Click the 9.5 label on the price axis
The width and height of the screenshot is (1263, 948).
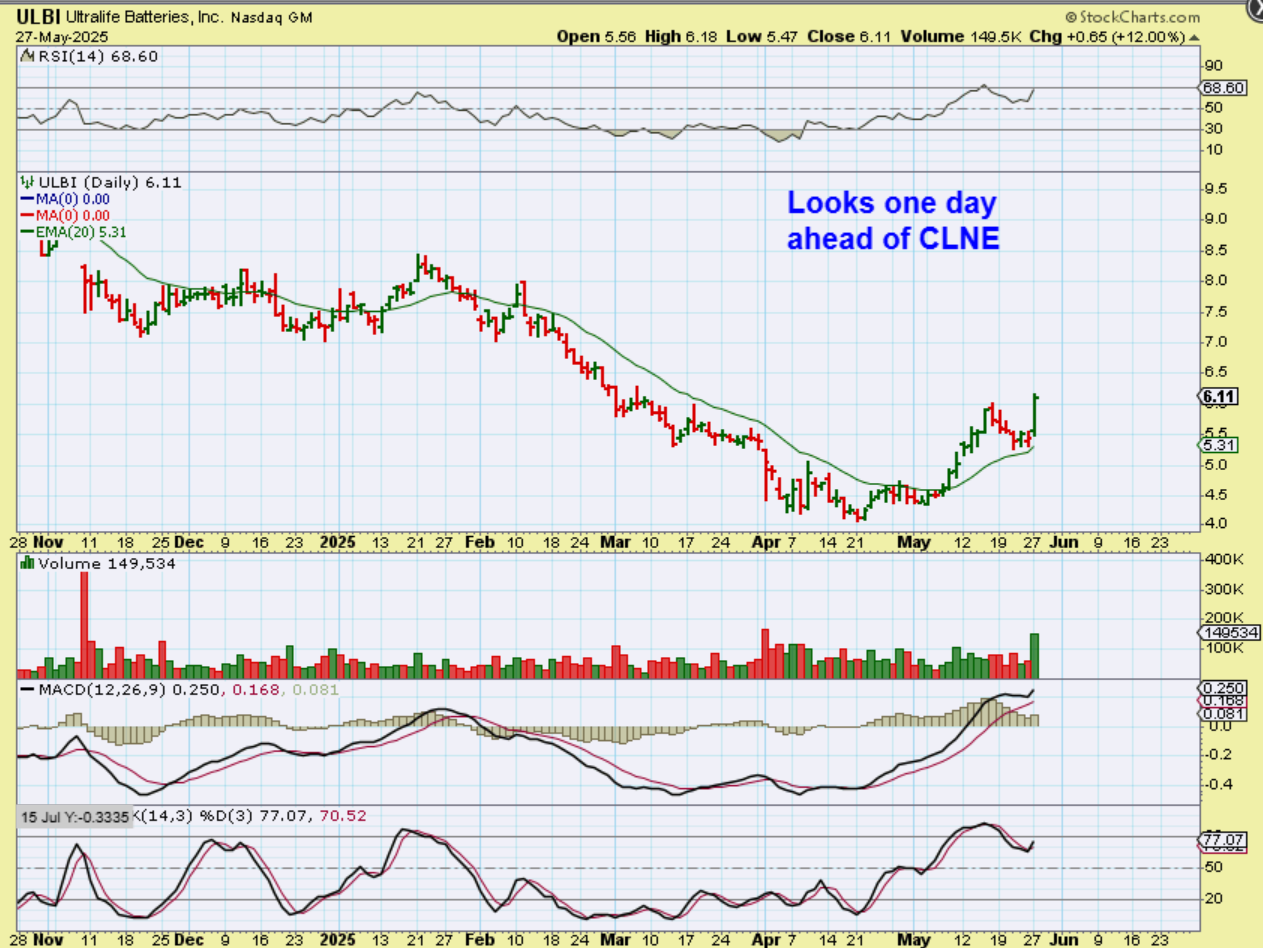pyautogui.click(x=1215, y=188)
